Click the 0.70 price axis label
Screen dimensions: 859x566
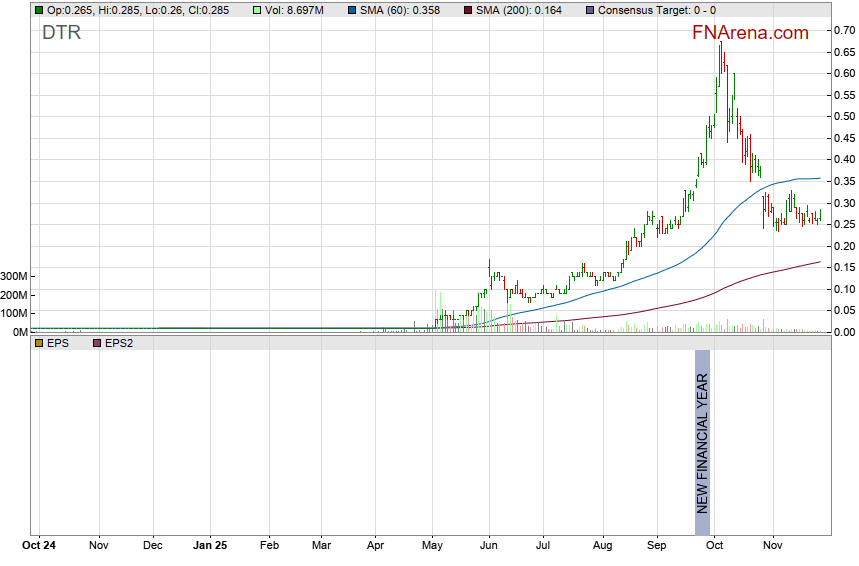[x=844, y=30]
